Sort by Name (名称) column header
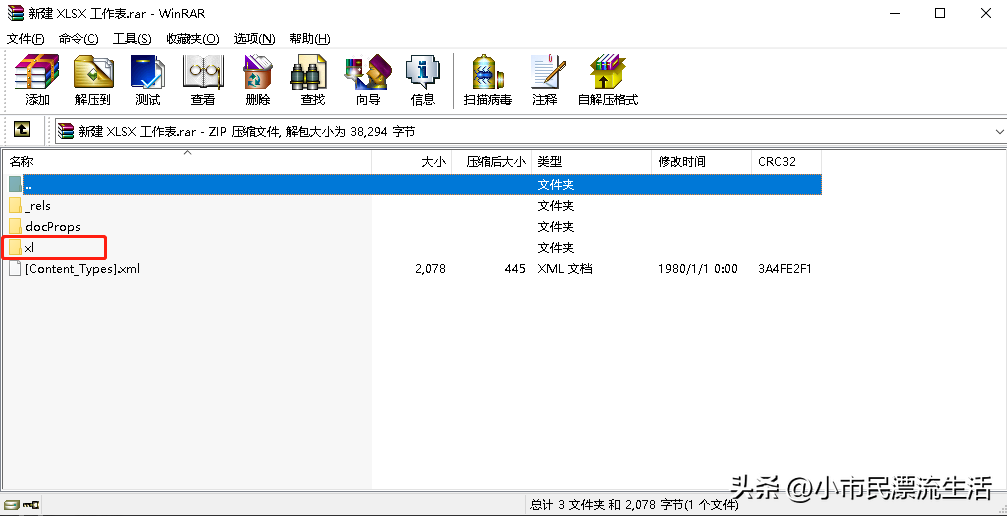1007x516 pixels. [186, 162]
